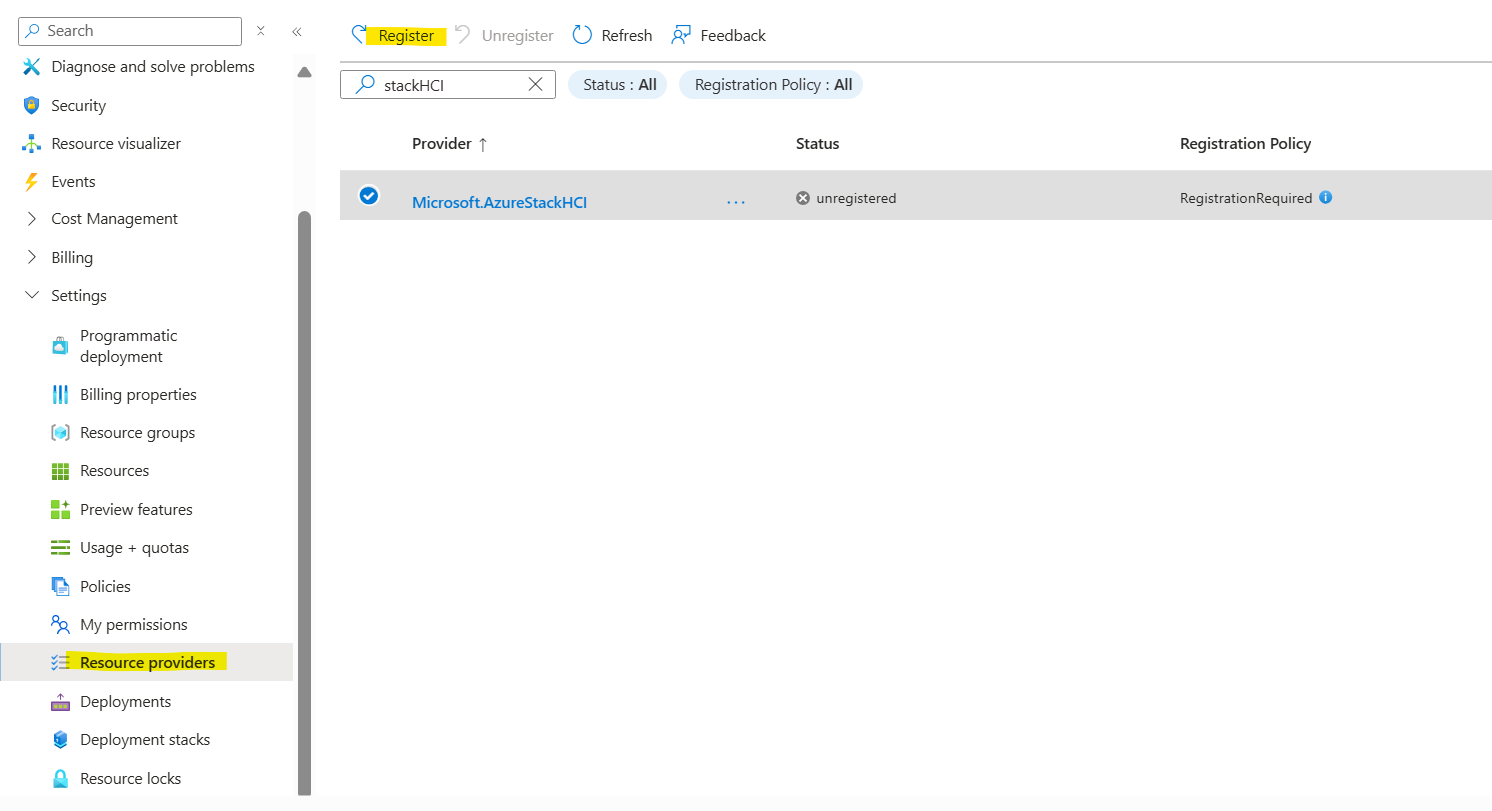Open Registration Policy : All filter

[x=771, y=85]
